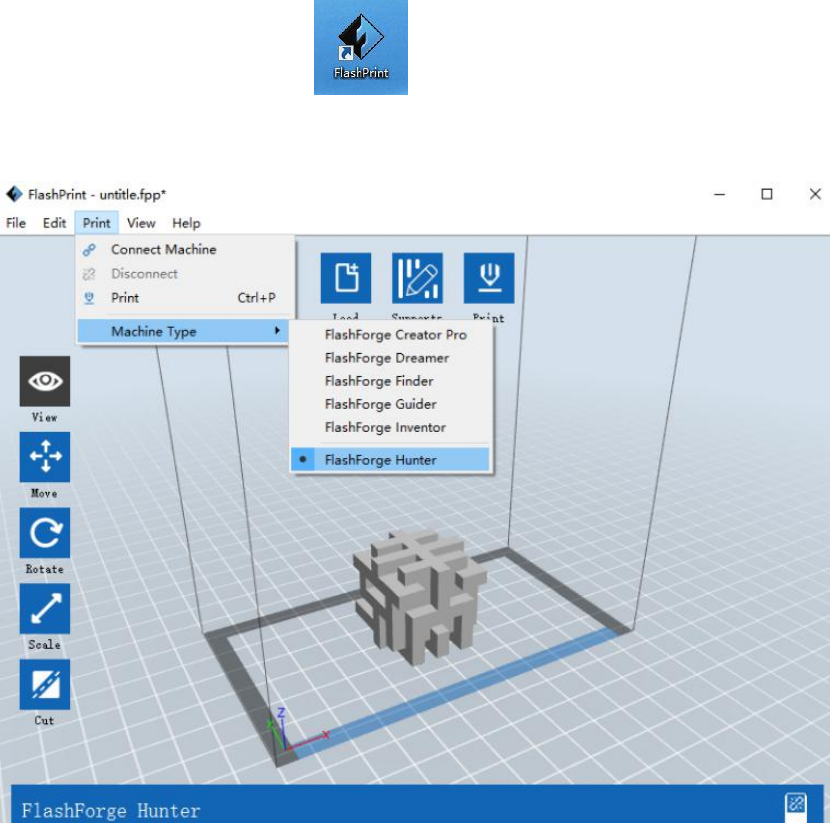Open the Edit menu
The width and height of the screenshot is (830, 823).
pos(55,223)
